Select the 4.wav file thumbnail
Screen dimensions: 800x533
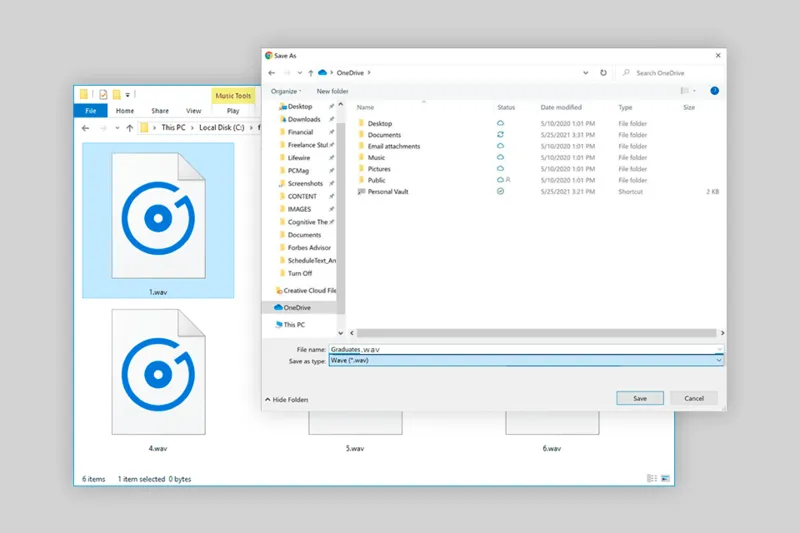pyautogui.click(x=158, y=380)
